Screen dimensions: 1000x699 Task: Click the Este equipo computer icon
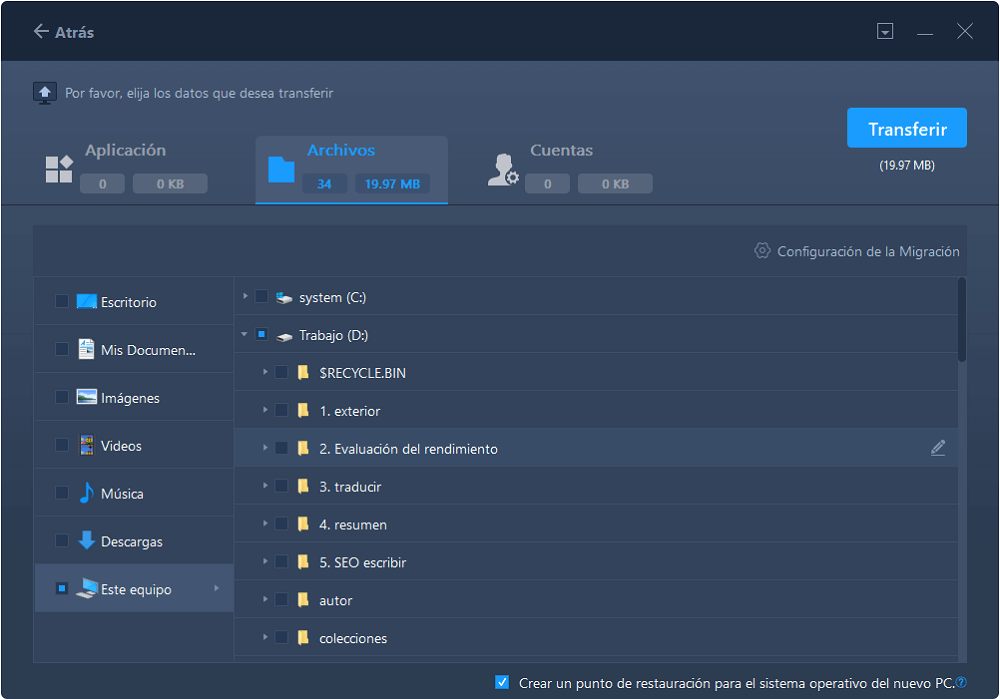87,588
